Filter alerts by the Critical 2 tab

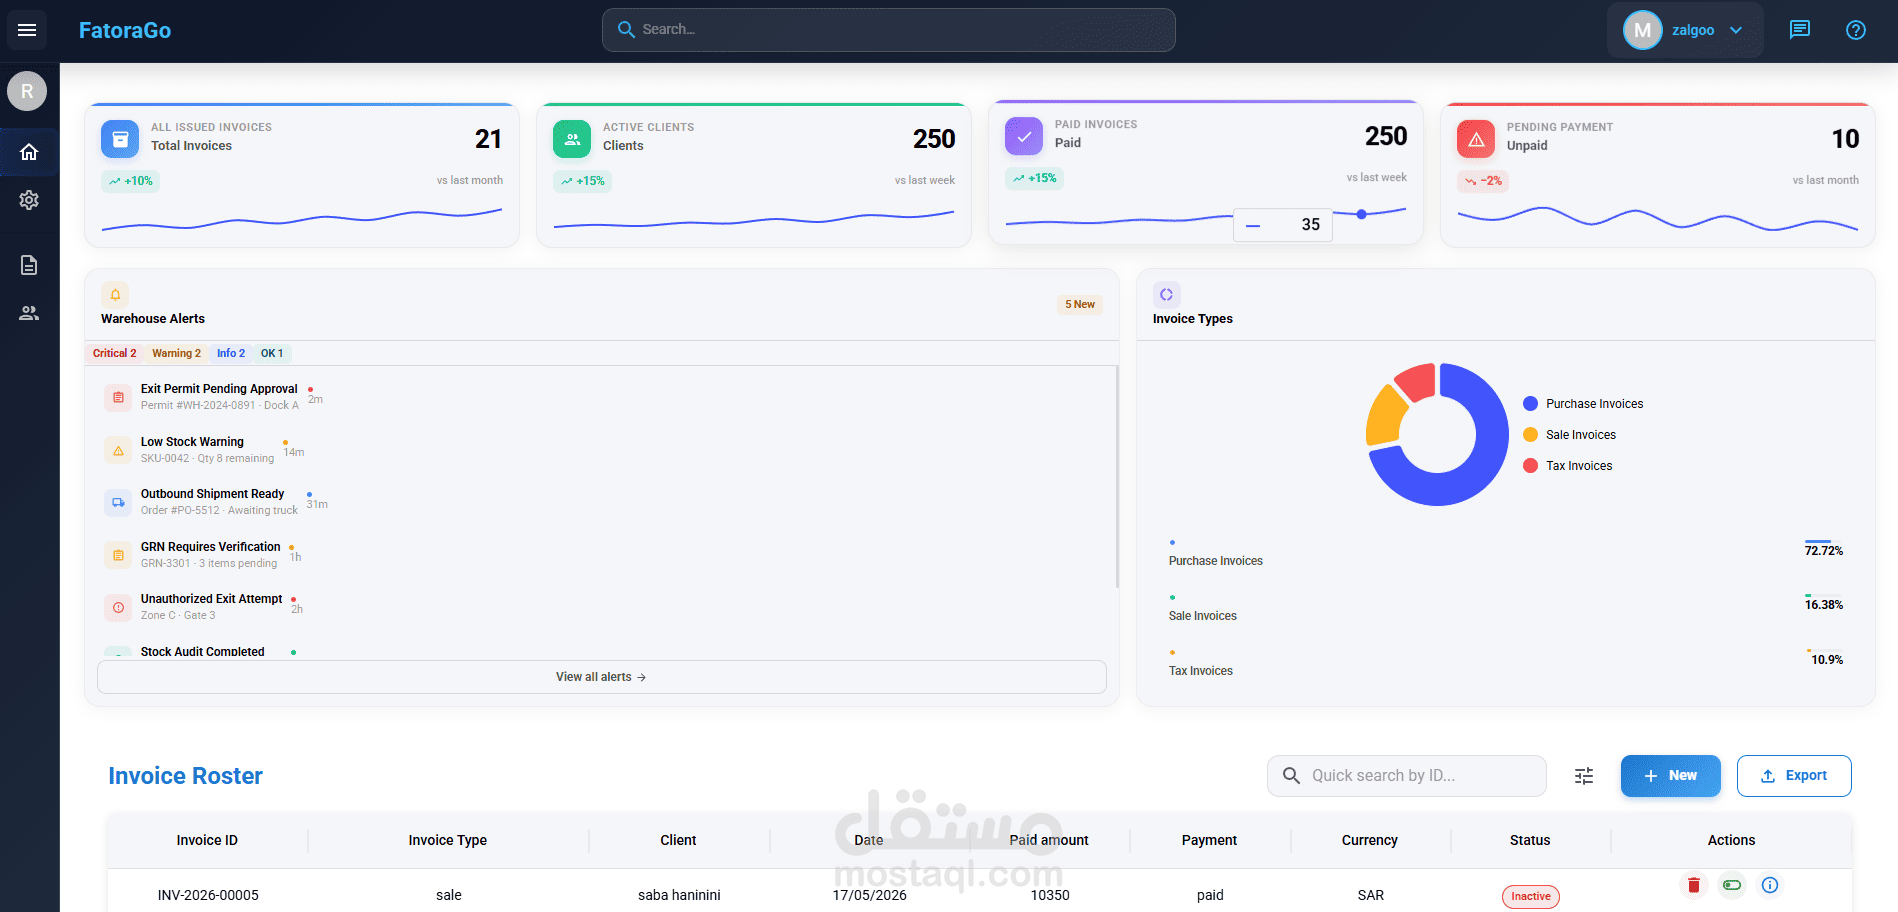pyautogui.click(x=114, y=353)
